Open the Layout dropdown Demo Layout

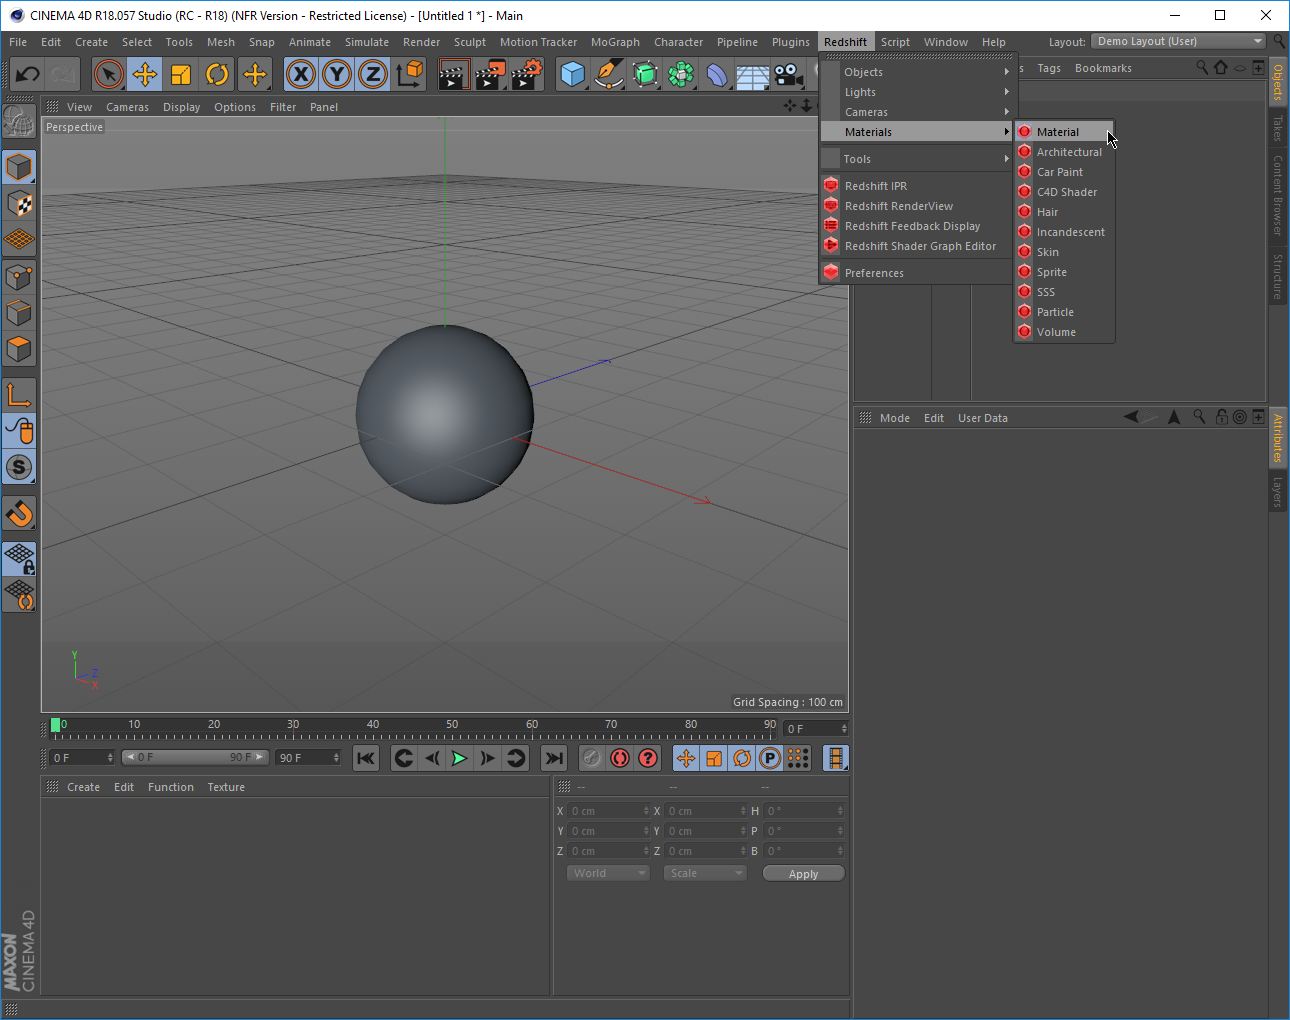point(1179,41)
